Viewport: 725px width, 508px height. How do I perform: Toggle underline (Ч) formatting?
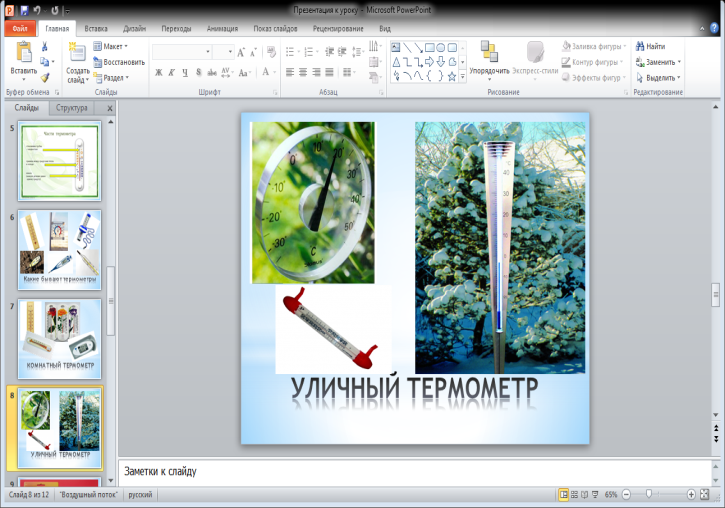point(185,72)
